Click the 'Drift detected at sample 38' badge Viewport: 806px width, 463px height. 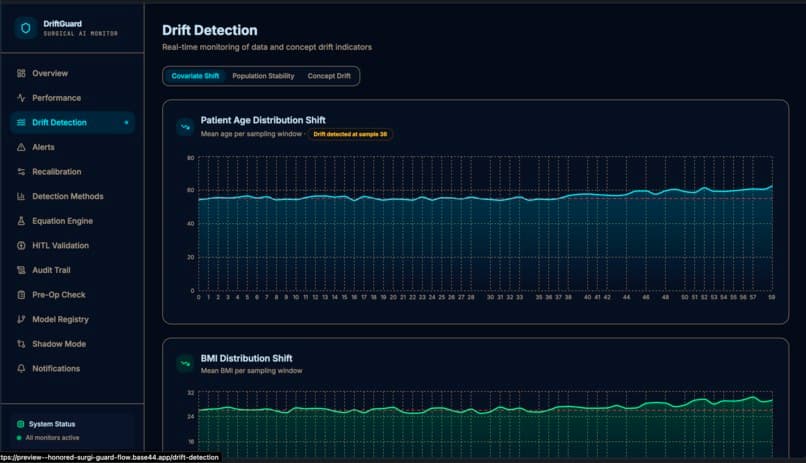tap(350, 134)
